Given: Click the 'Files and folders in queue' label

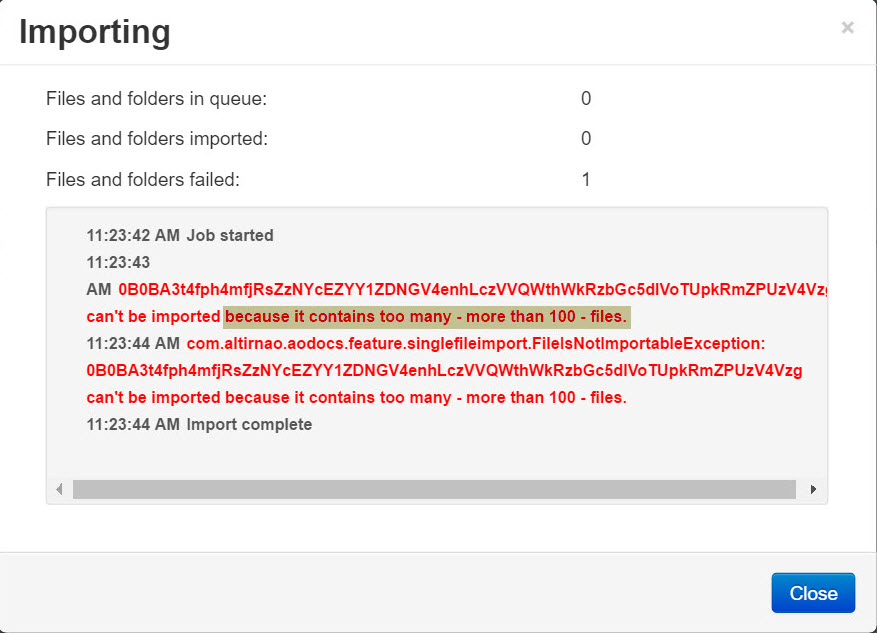Looking at the screenshot, I should (x=157, y=98).
